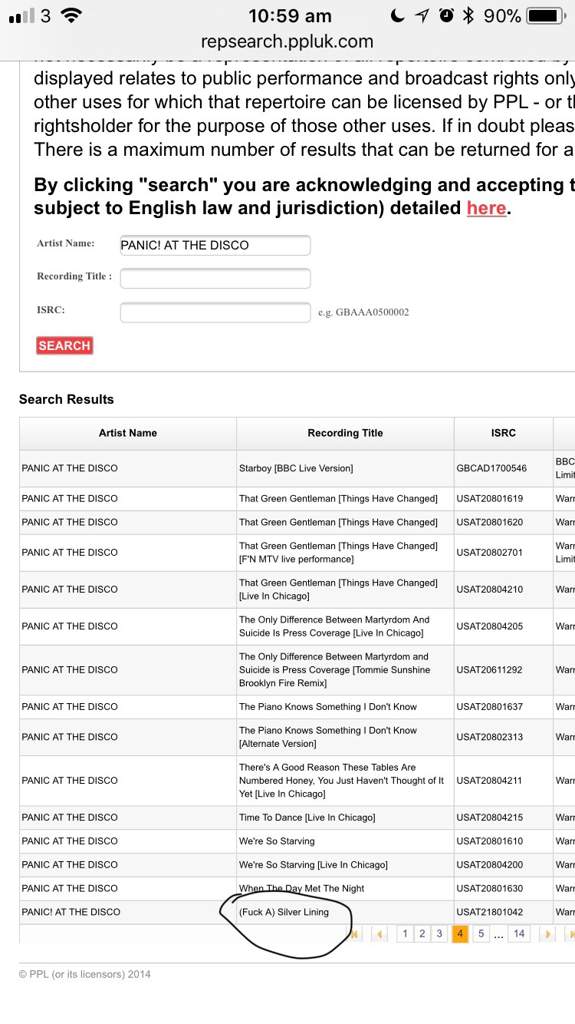Click the red SEARCH button
Viewport: 575px width, 1024px height.
[65, 345]
